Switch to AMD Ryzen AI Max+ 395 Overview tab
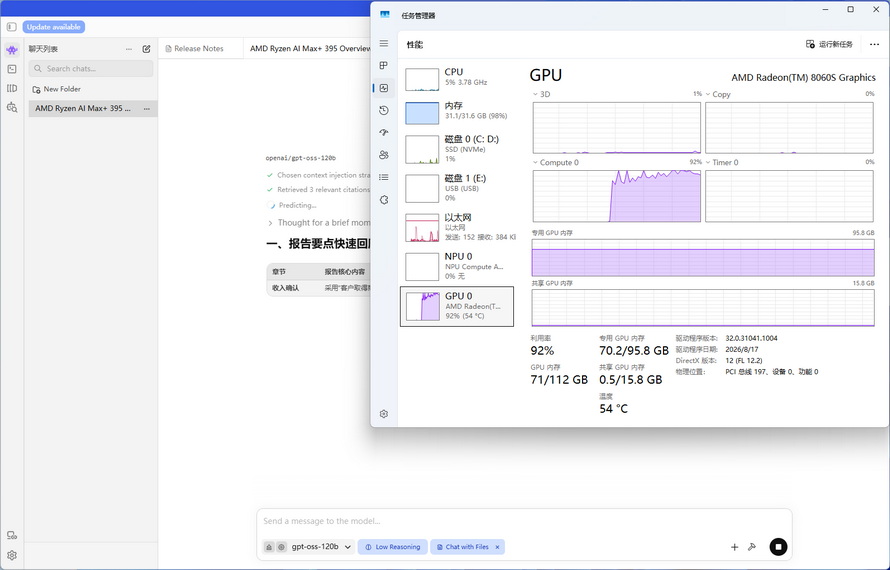890x570 pixels. point(310,49)
